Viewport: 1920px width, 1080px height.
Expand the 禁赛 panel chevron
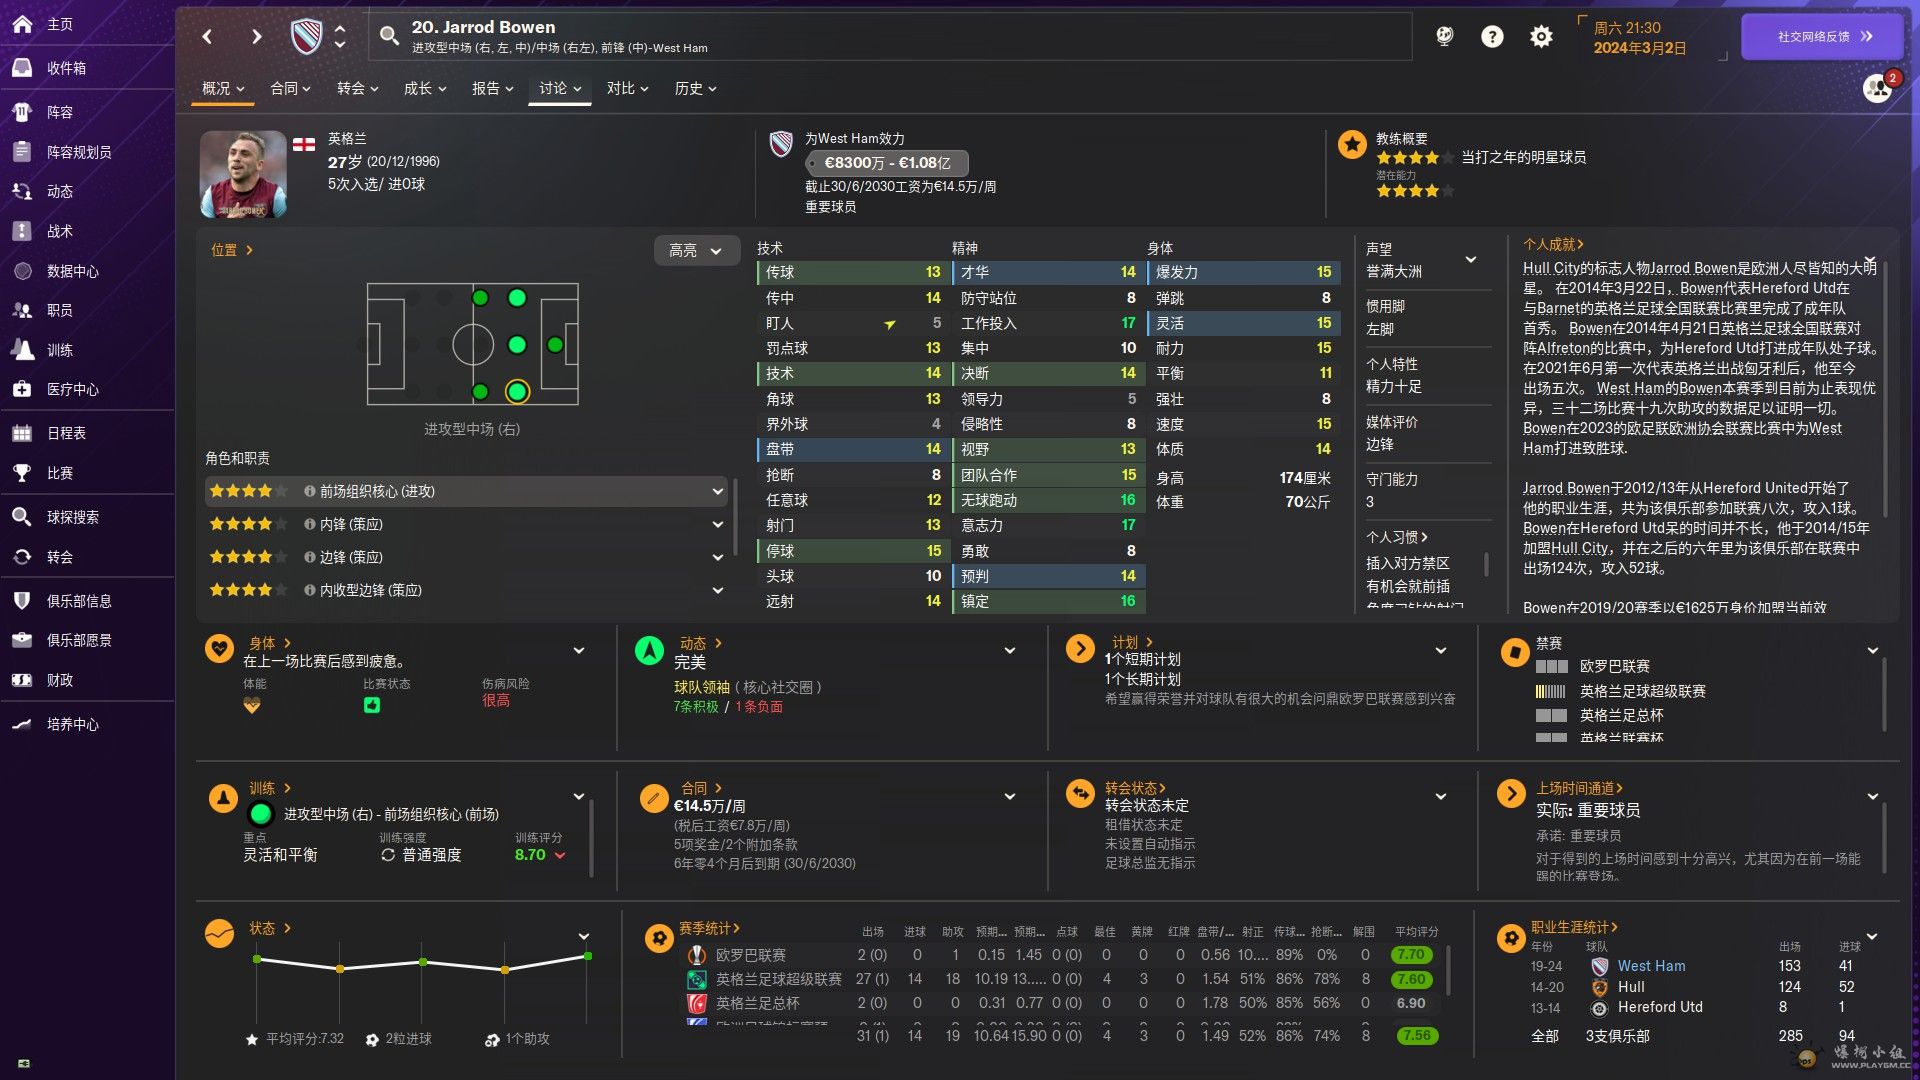(1873, 651)
